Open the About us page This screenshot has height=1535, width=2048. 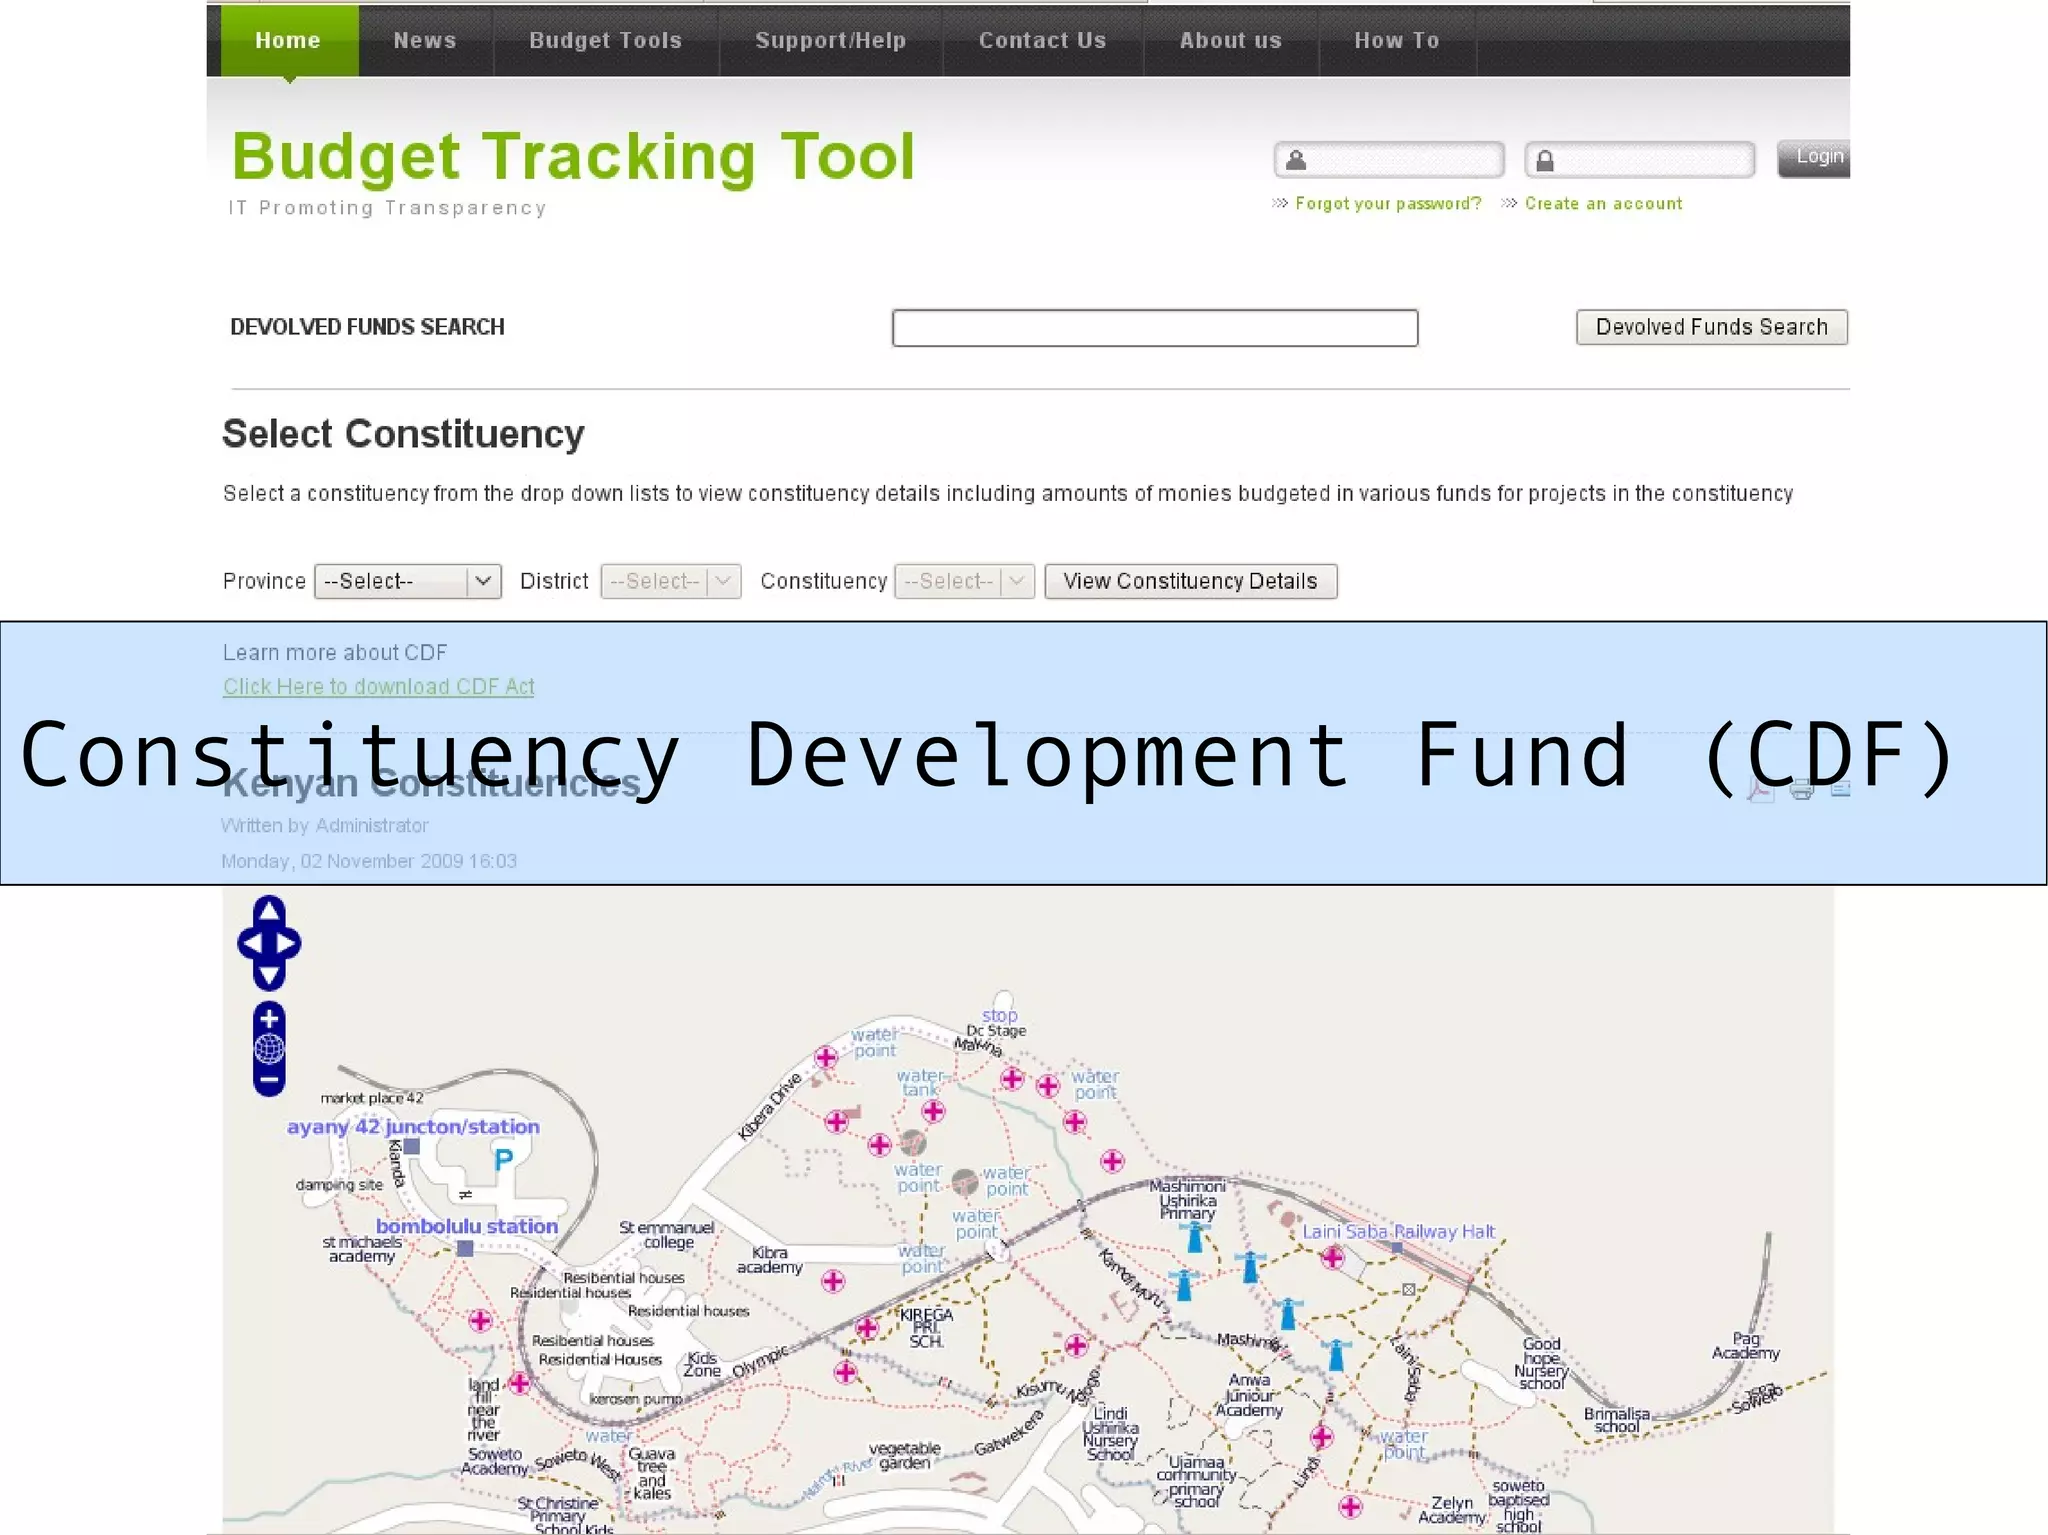point(1231,40)
